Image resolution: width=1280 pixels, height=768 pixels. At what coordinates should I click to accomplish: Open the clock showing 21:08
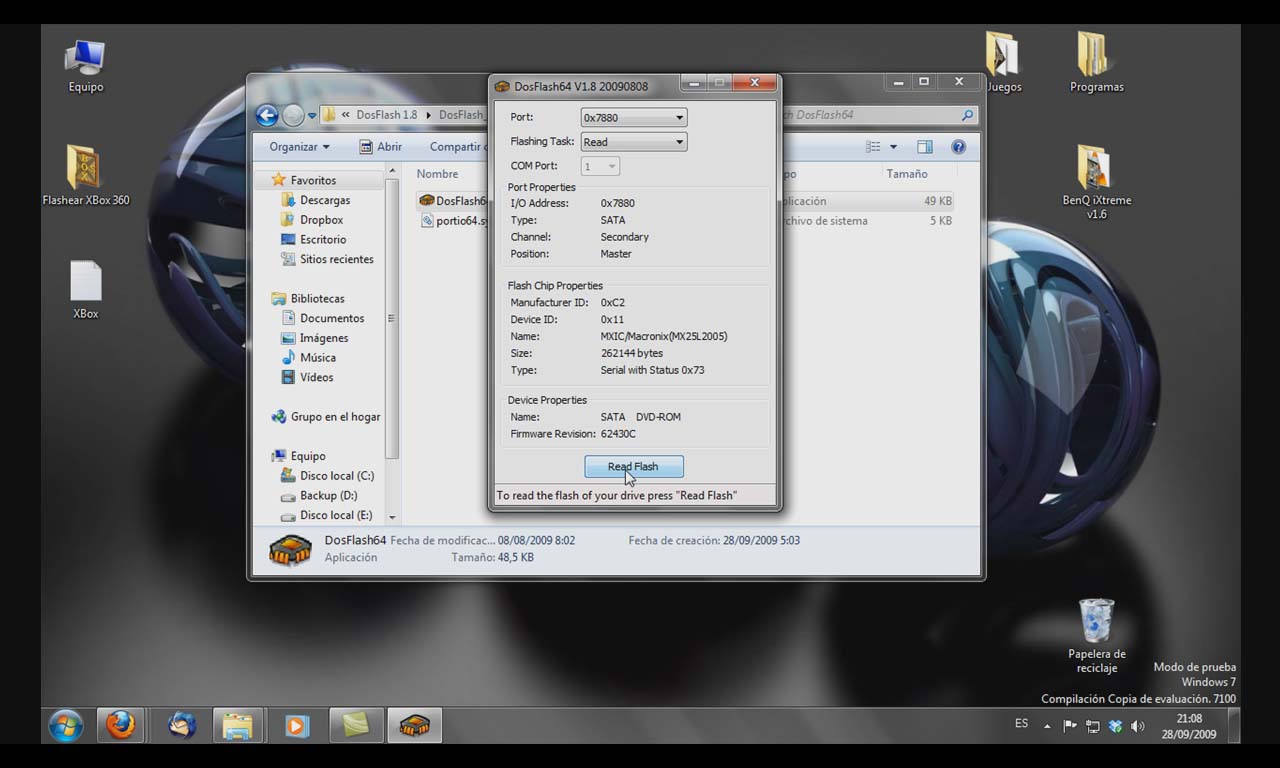pyautogui.click(x=1189, y=726)
